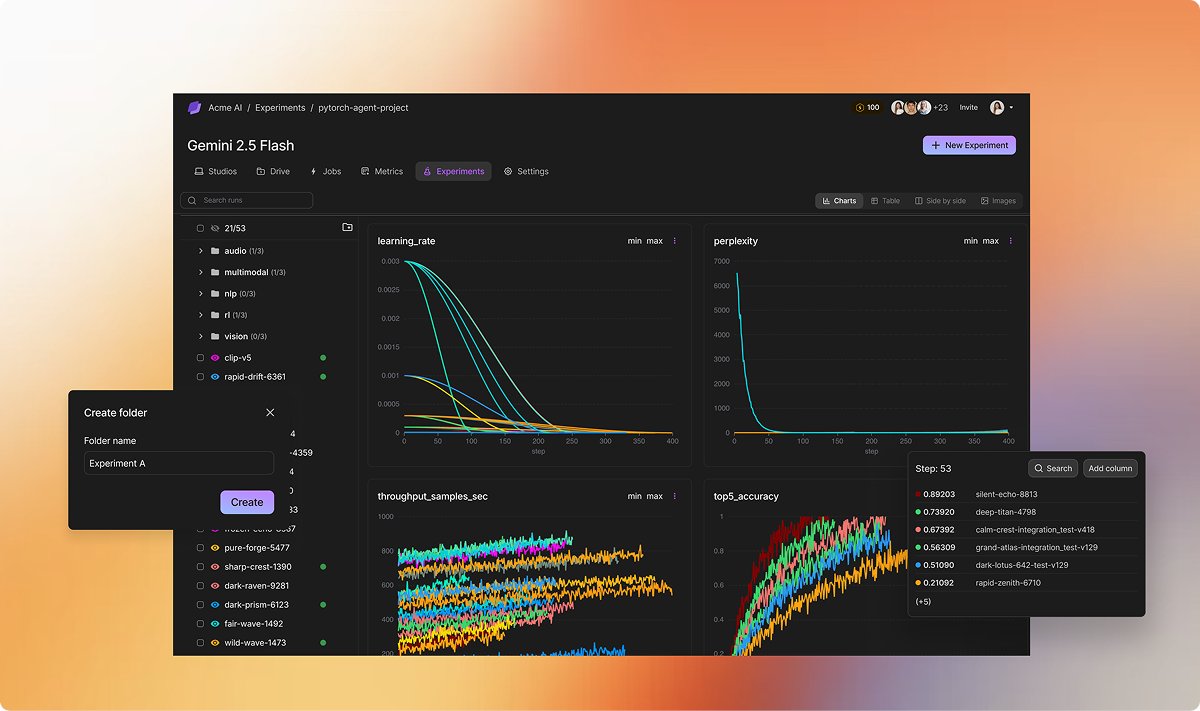Click the Add column button
Viewport: 1200px width, 711px height.
(x=1110, y=468)
